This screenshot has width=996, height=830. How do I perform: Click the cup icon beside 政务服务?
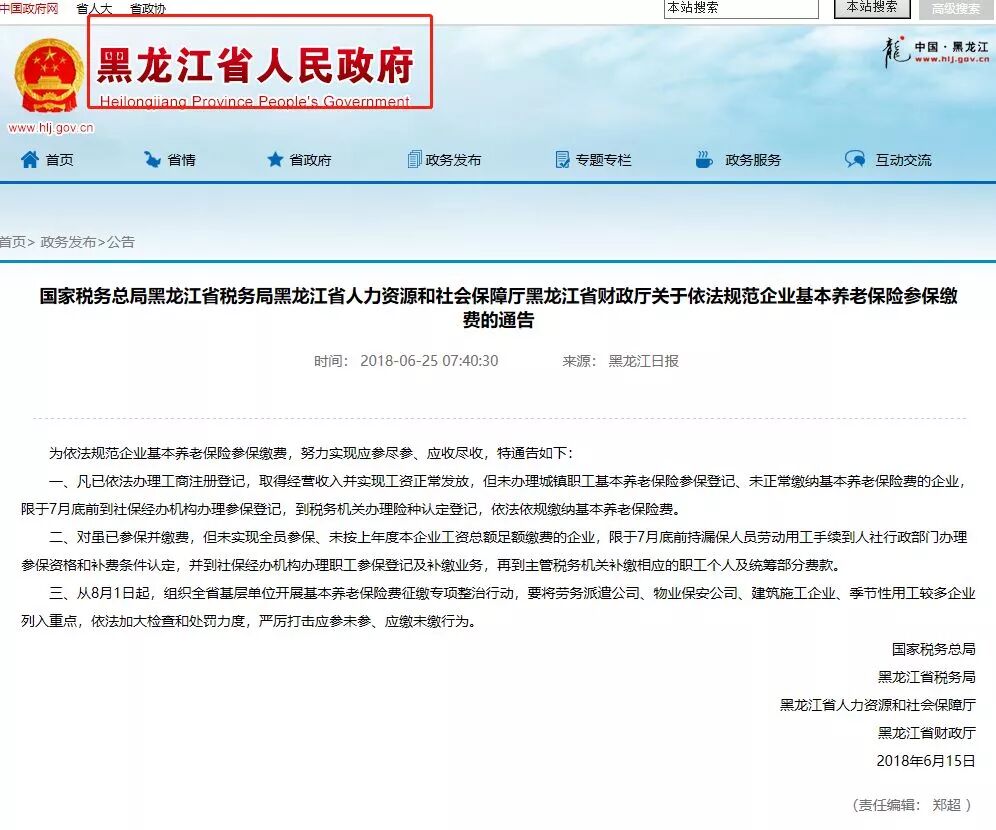click(704, 159)
